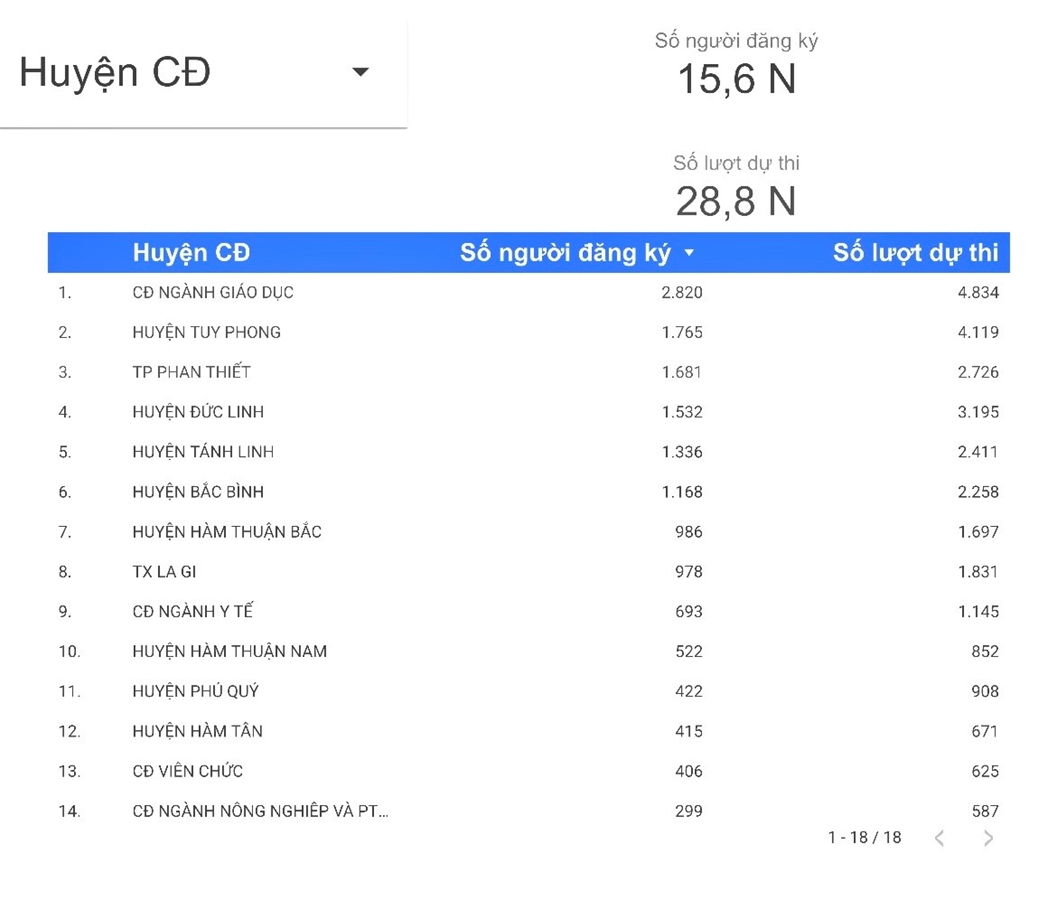The height and width of the screenshot is (900, 1038).
Task: Click the CĐ NGÀNH Y TẾ row
Action: pos(192,611)
